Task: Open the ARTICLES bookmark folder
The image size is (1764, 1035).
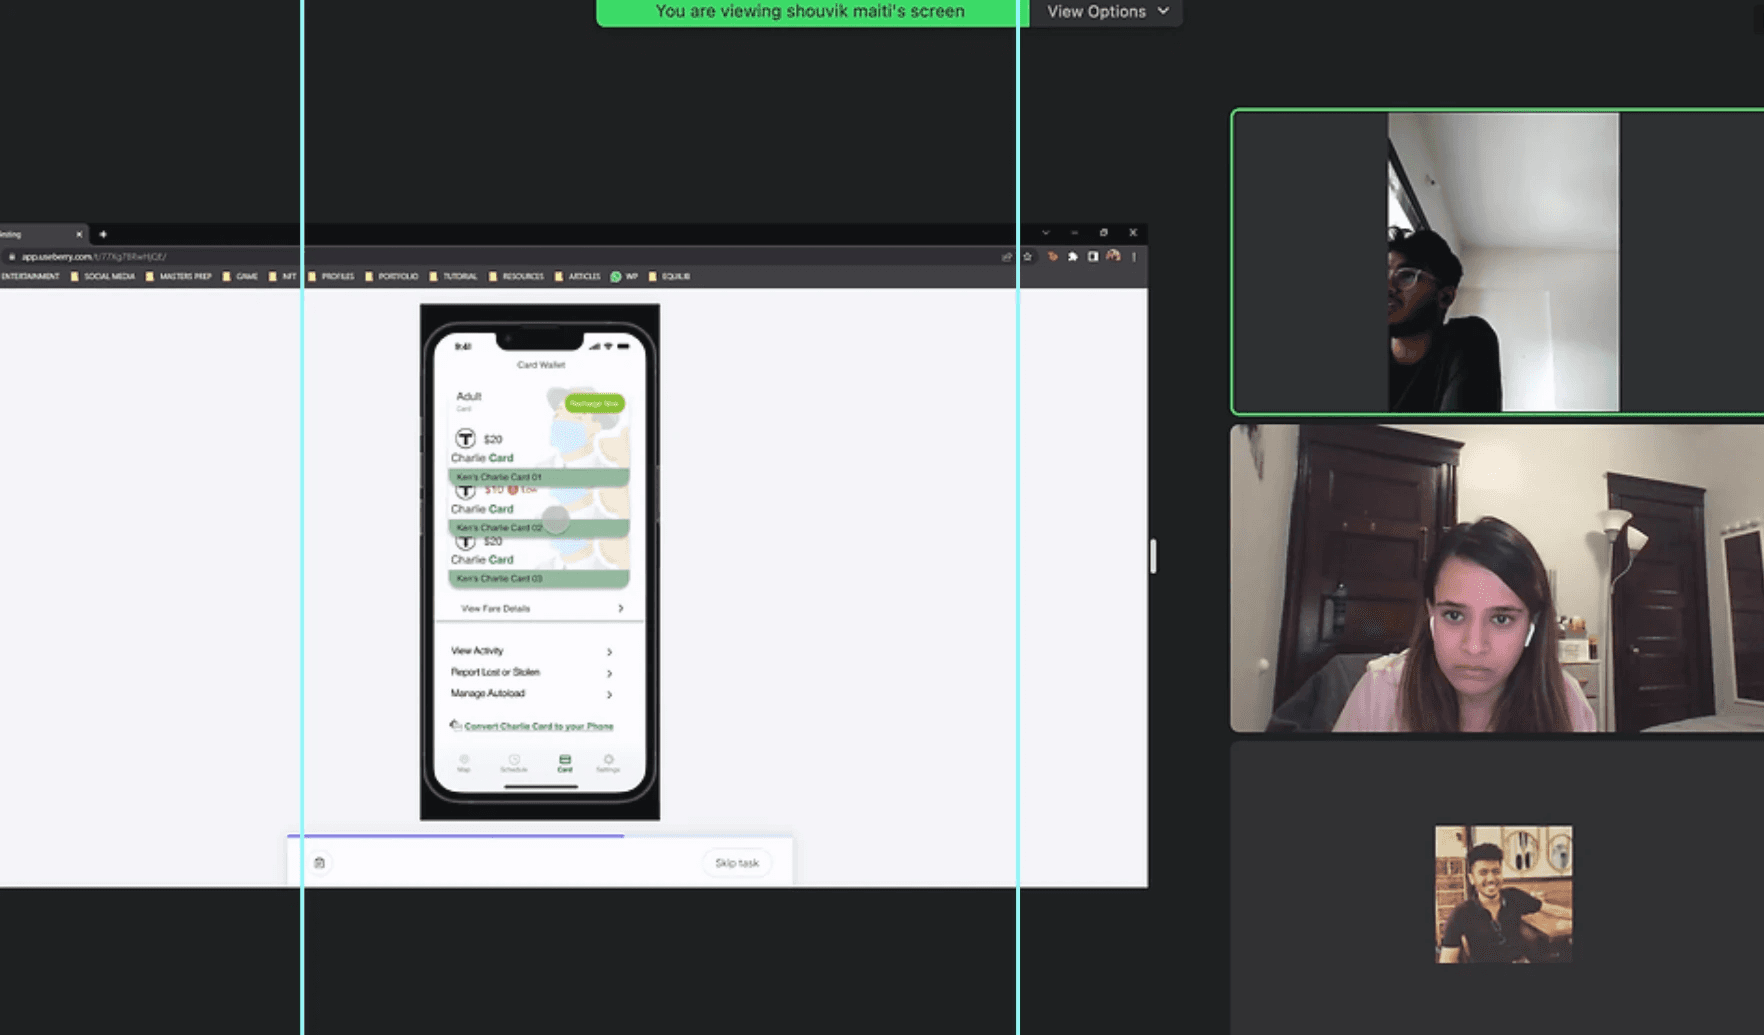Action: tap(578, 276)
